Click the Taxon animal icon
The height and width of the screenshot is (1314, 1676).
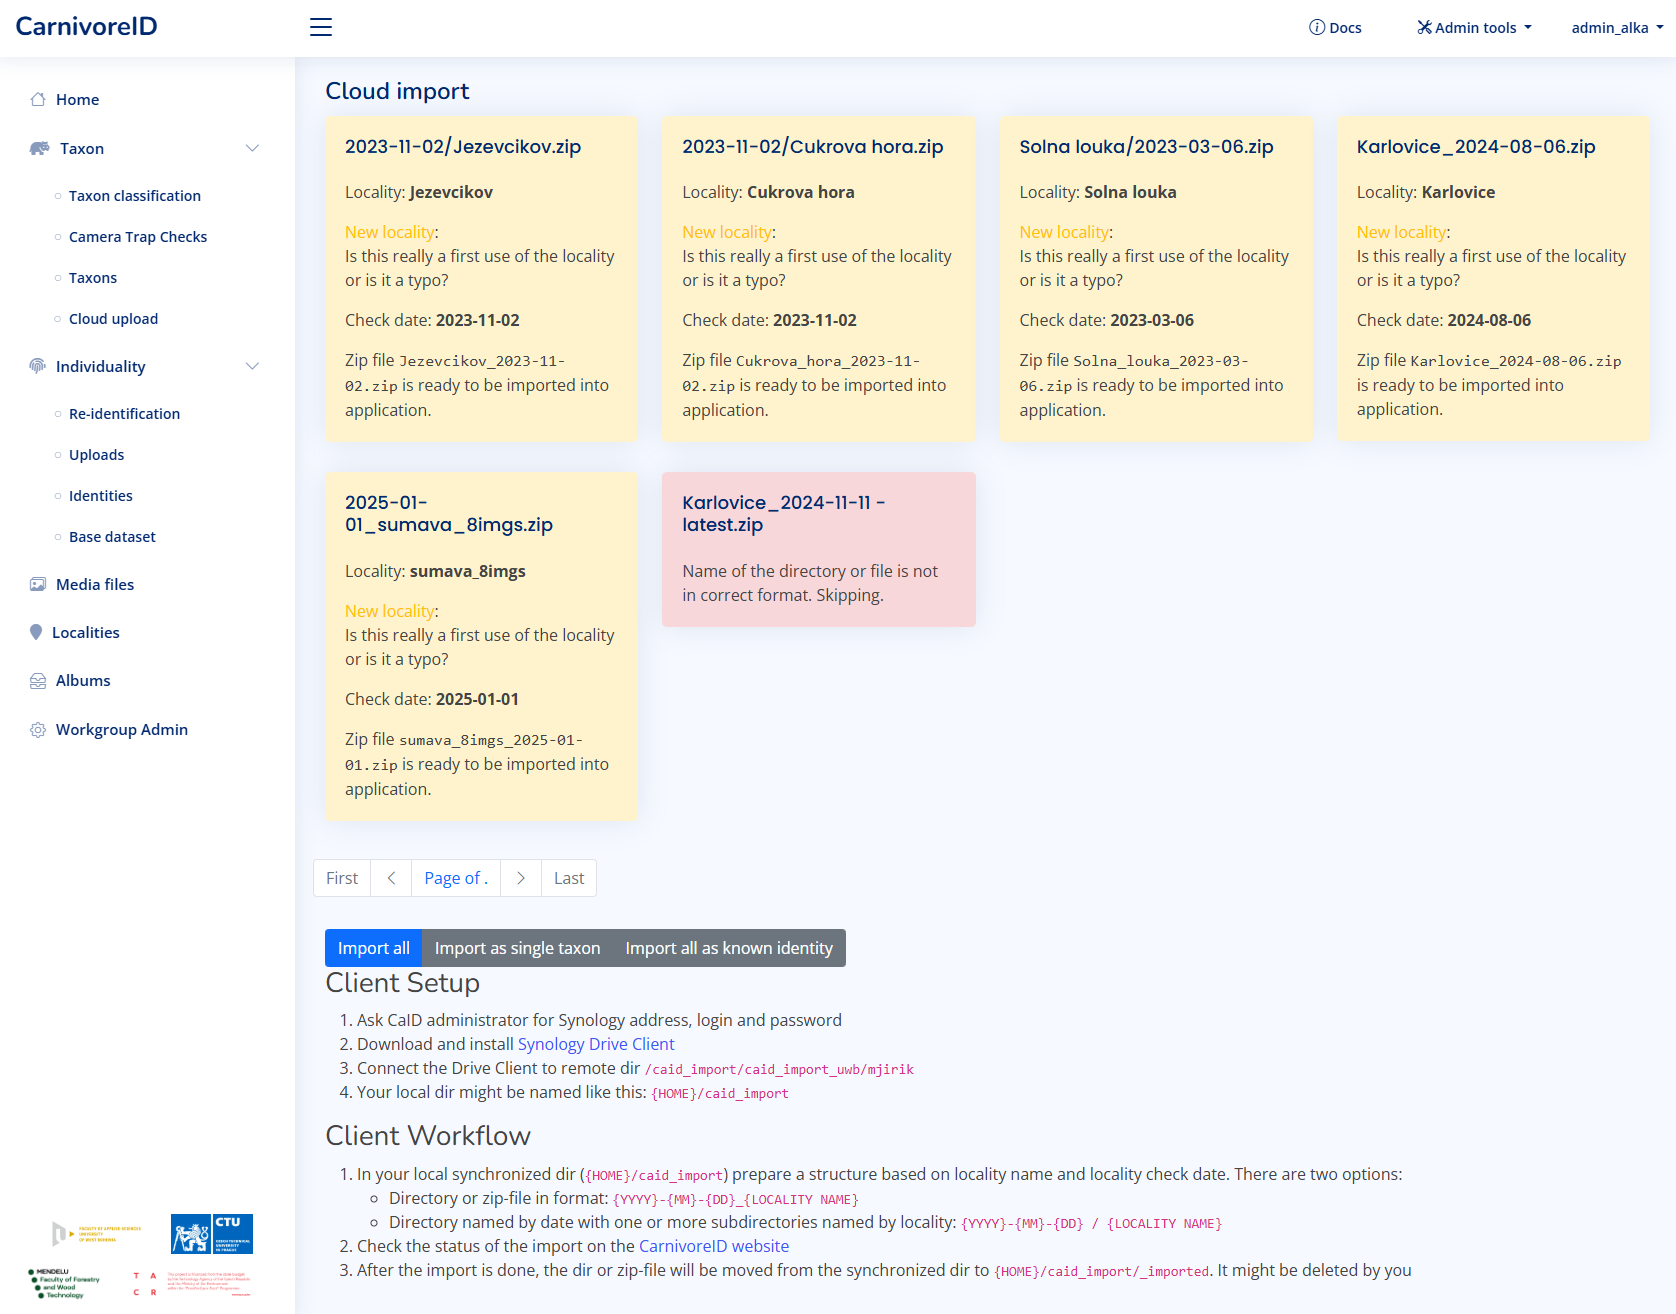coord(40,148)
